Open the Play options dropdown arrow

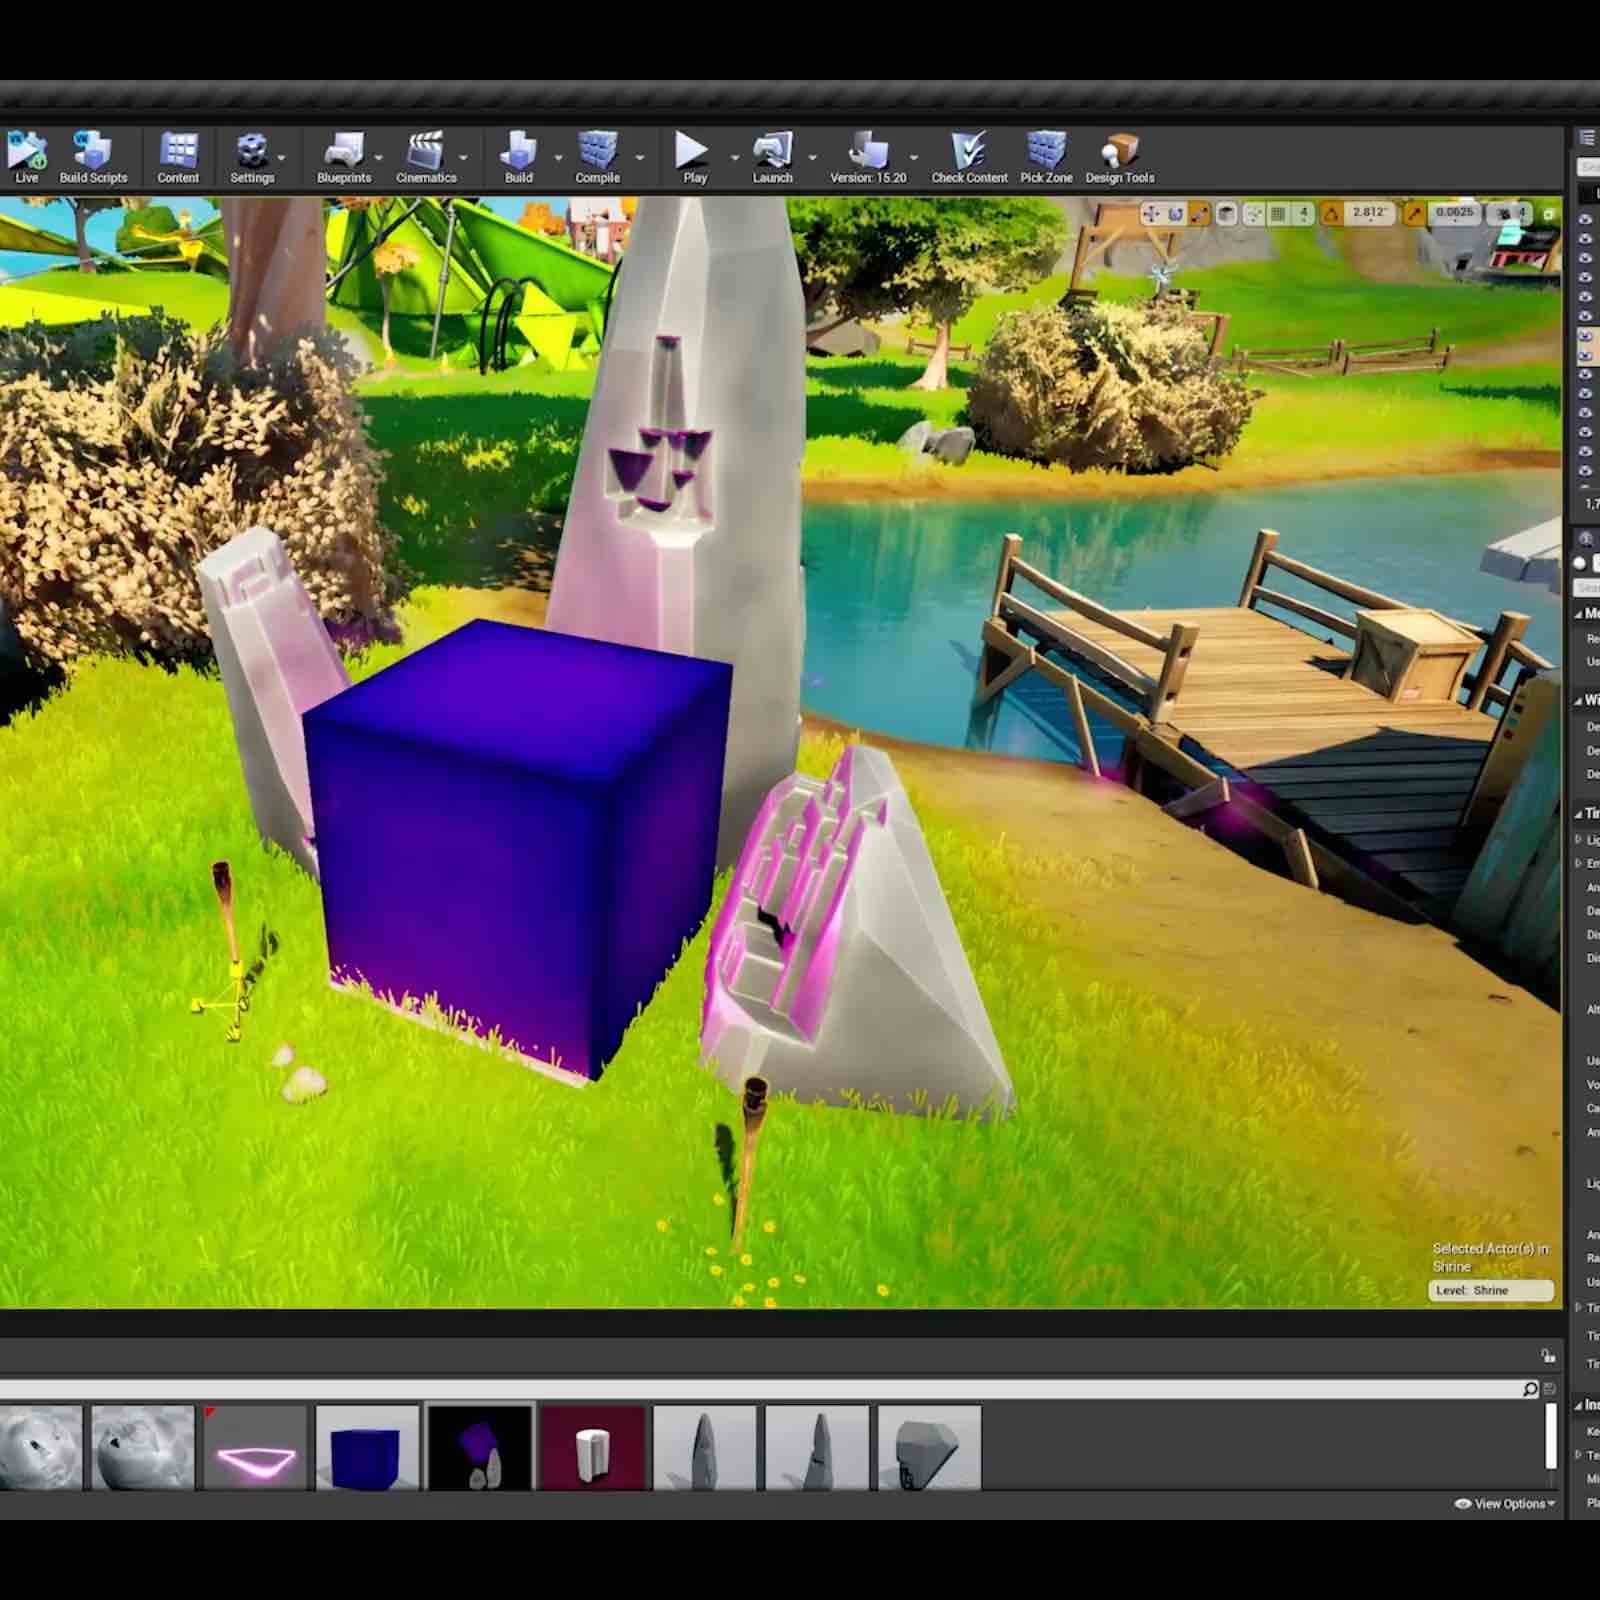tap(735, 158)
